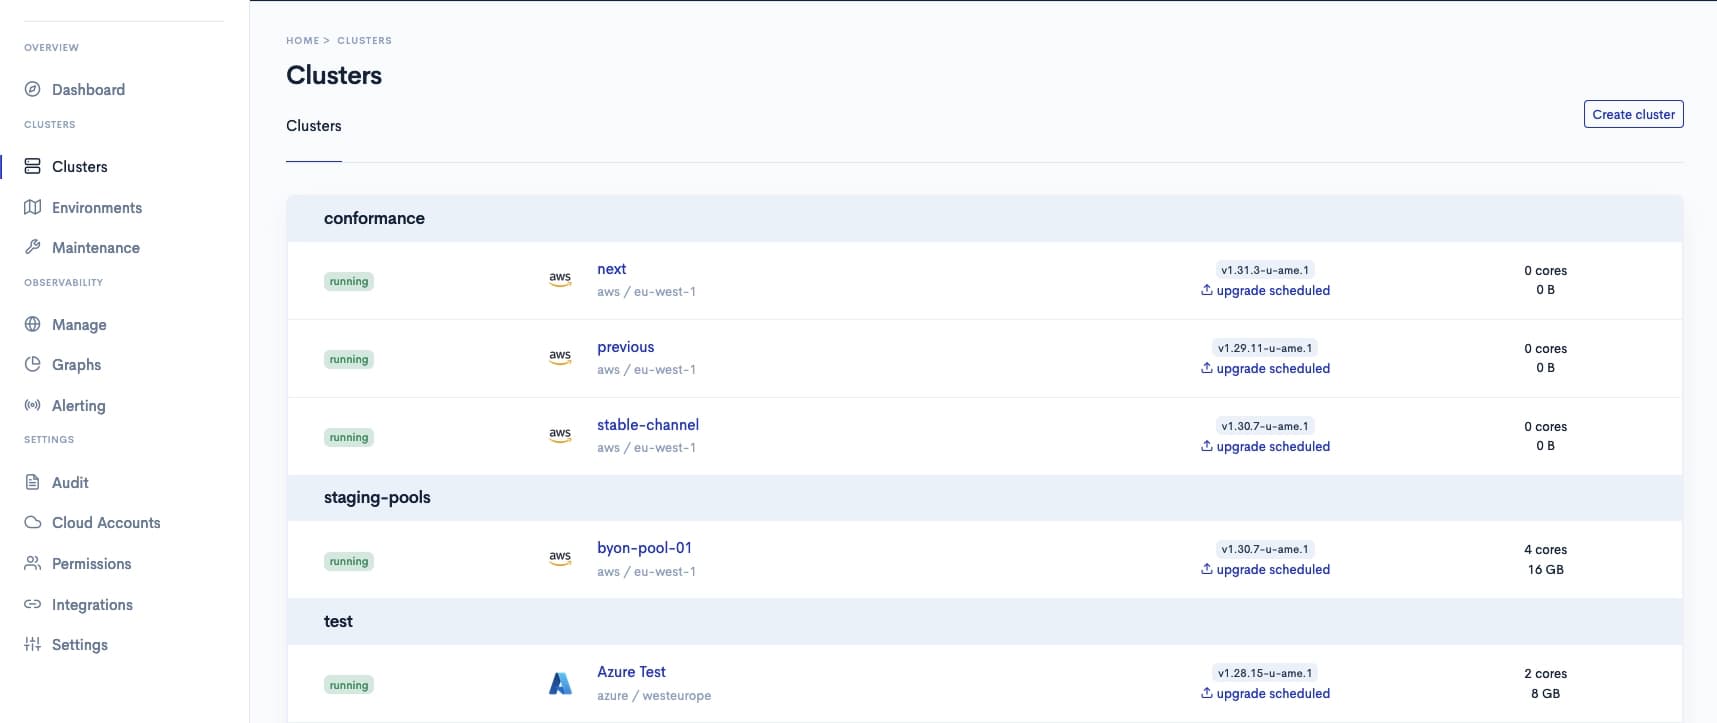Open Audit in the sidebar
1717x723 pixels.
point(70,482)
